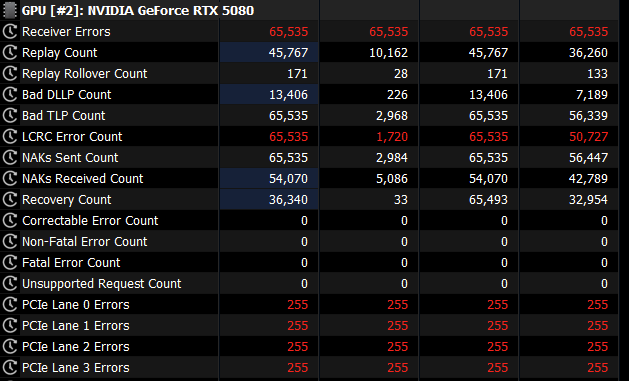The image size is (629, 381).
Task: Click the clock icon beside LCRC Error Count
Action: tap(10, 136)
